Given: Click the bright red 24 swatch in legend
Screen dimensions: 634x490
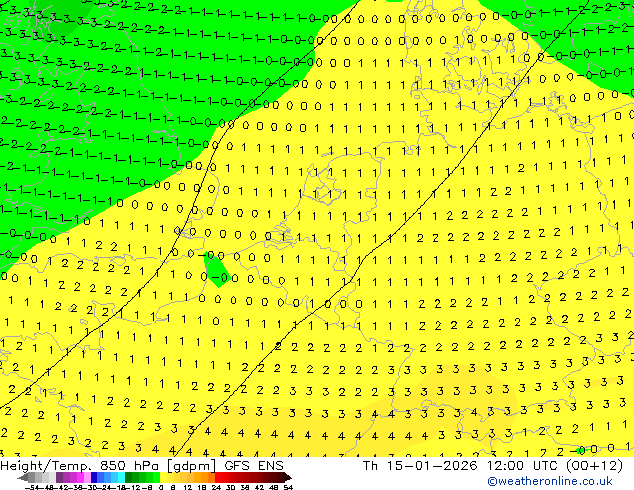Looking at the screenshot, I should [x=218, y=477].
